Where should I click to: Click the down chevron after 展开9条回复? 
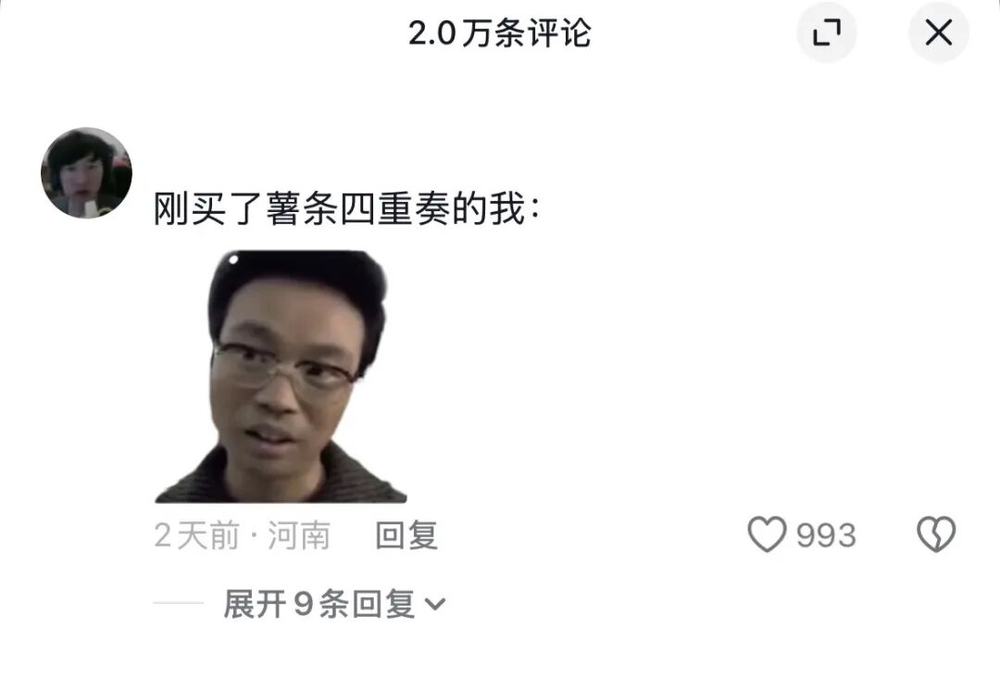(436, 604)
